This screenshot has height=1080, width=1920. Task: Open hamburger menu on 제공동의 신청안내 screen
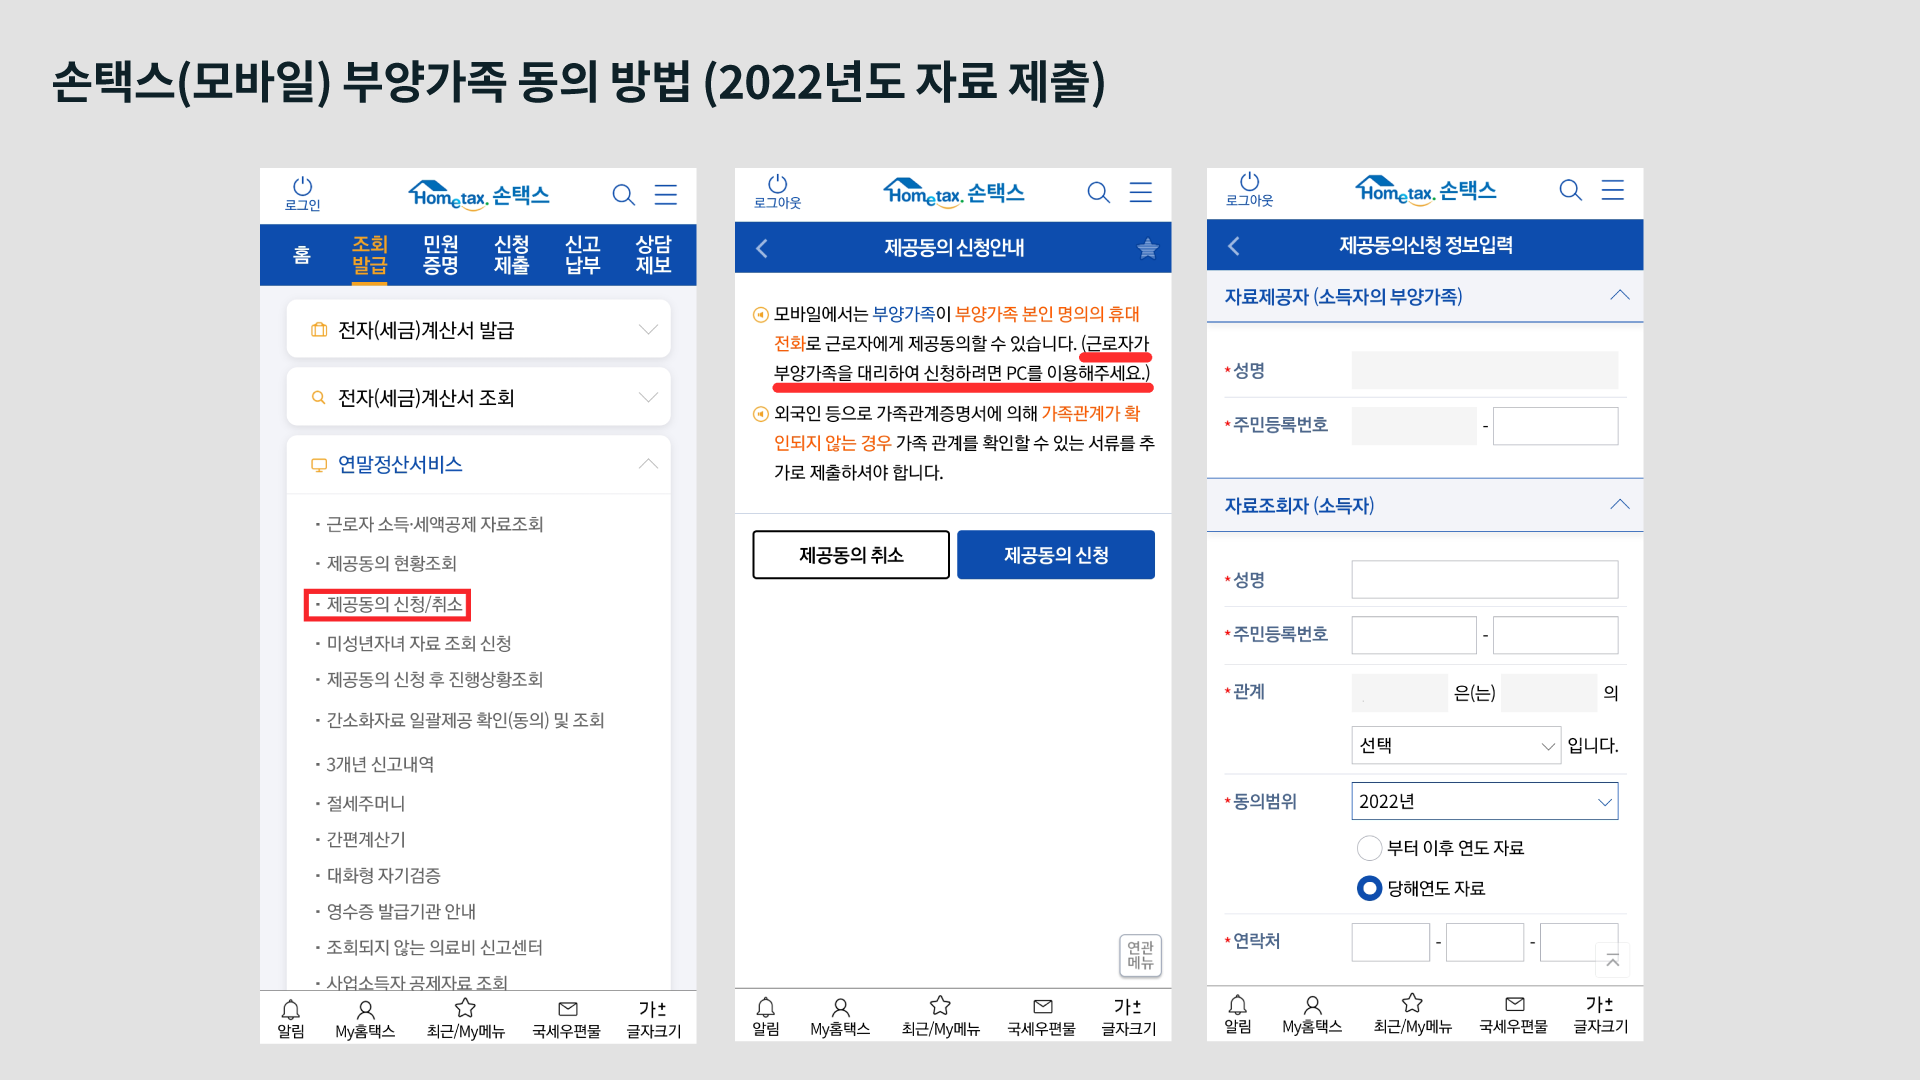click(1141, 192)
